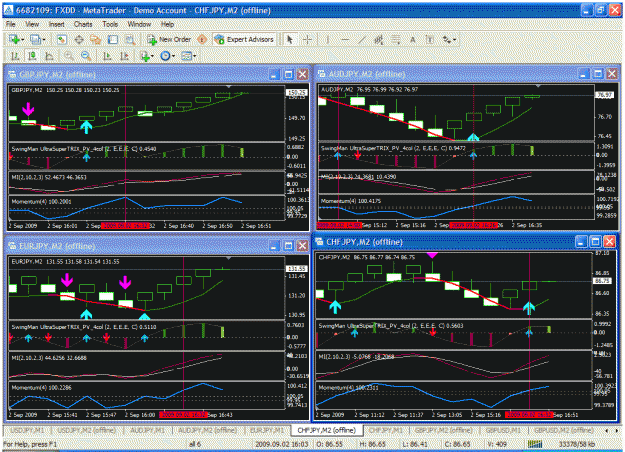Click the New Order button
625x452 pixels.
click(x=169, y=39)
